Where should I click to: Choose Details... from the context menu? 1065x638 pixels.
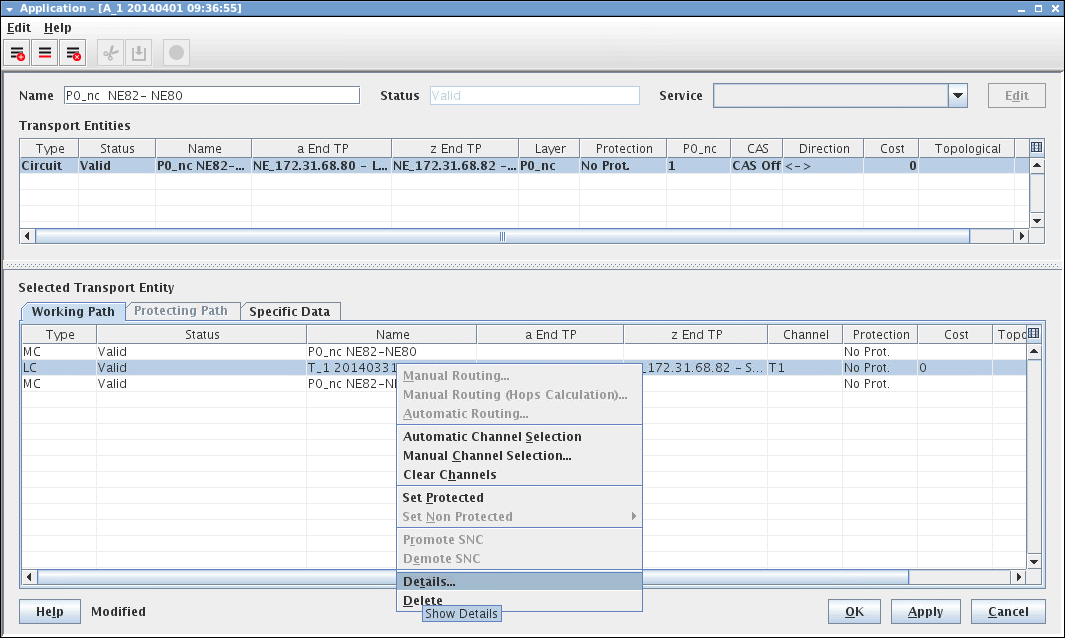pyautogui.click(x=429, y=581)
